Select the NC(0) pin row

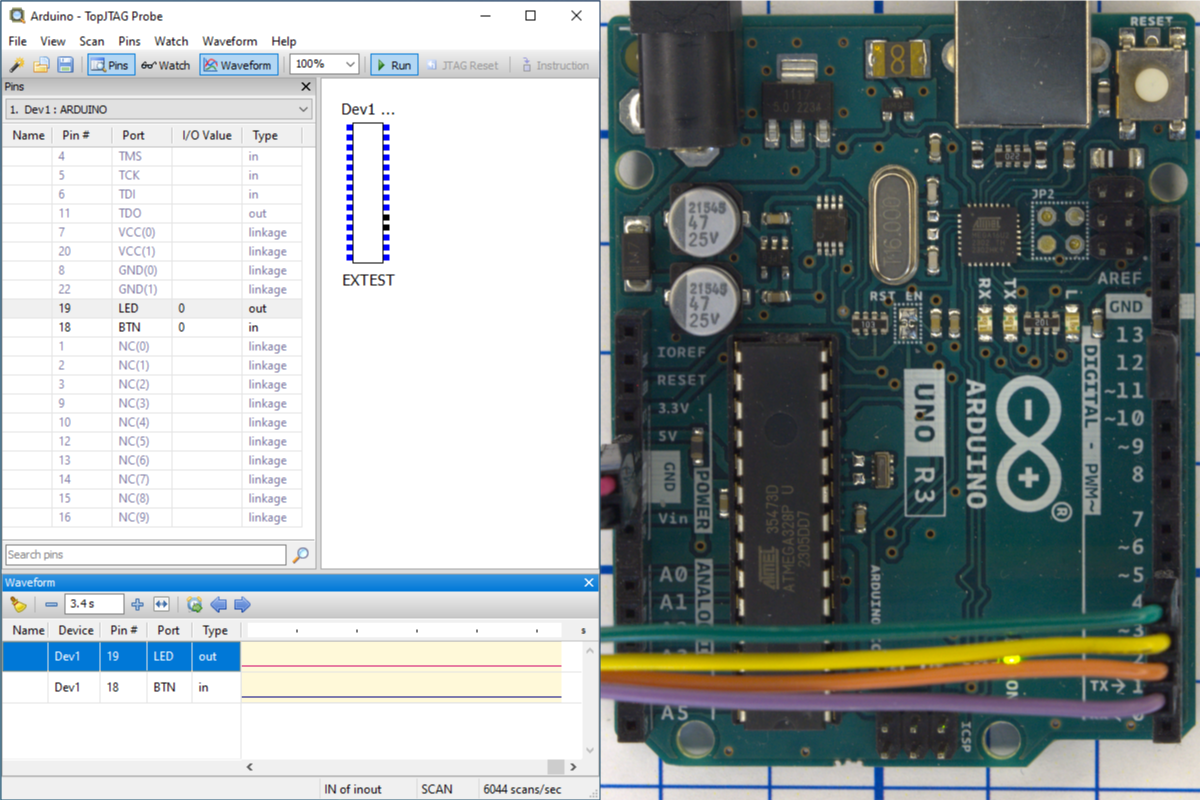click(x=152, y=347)
